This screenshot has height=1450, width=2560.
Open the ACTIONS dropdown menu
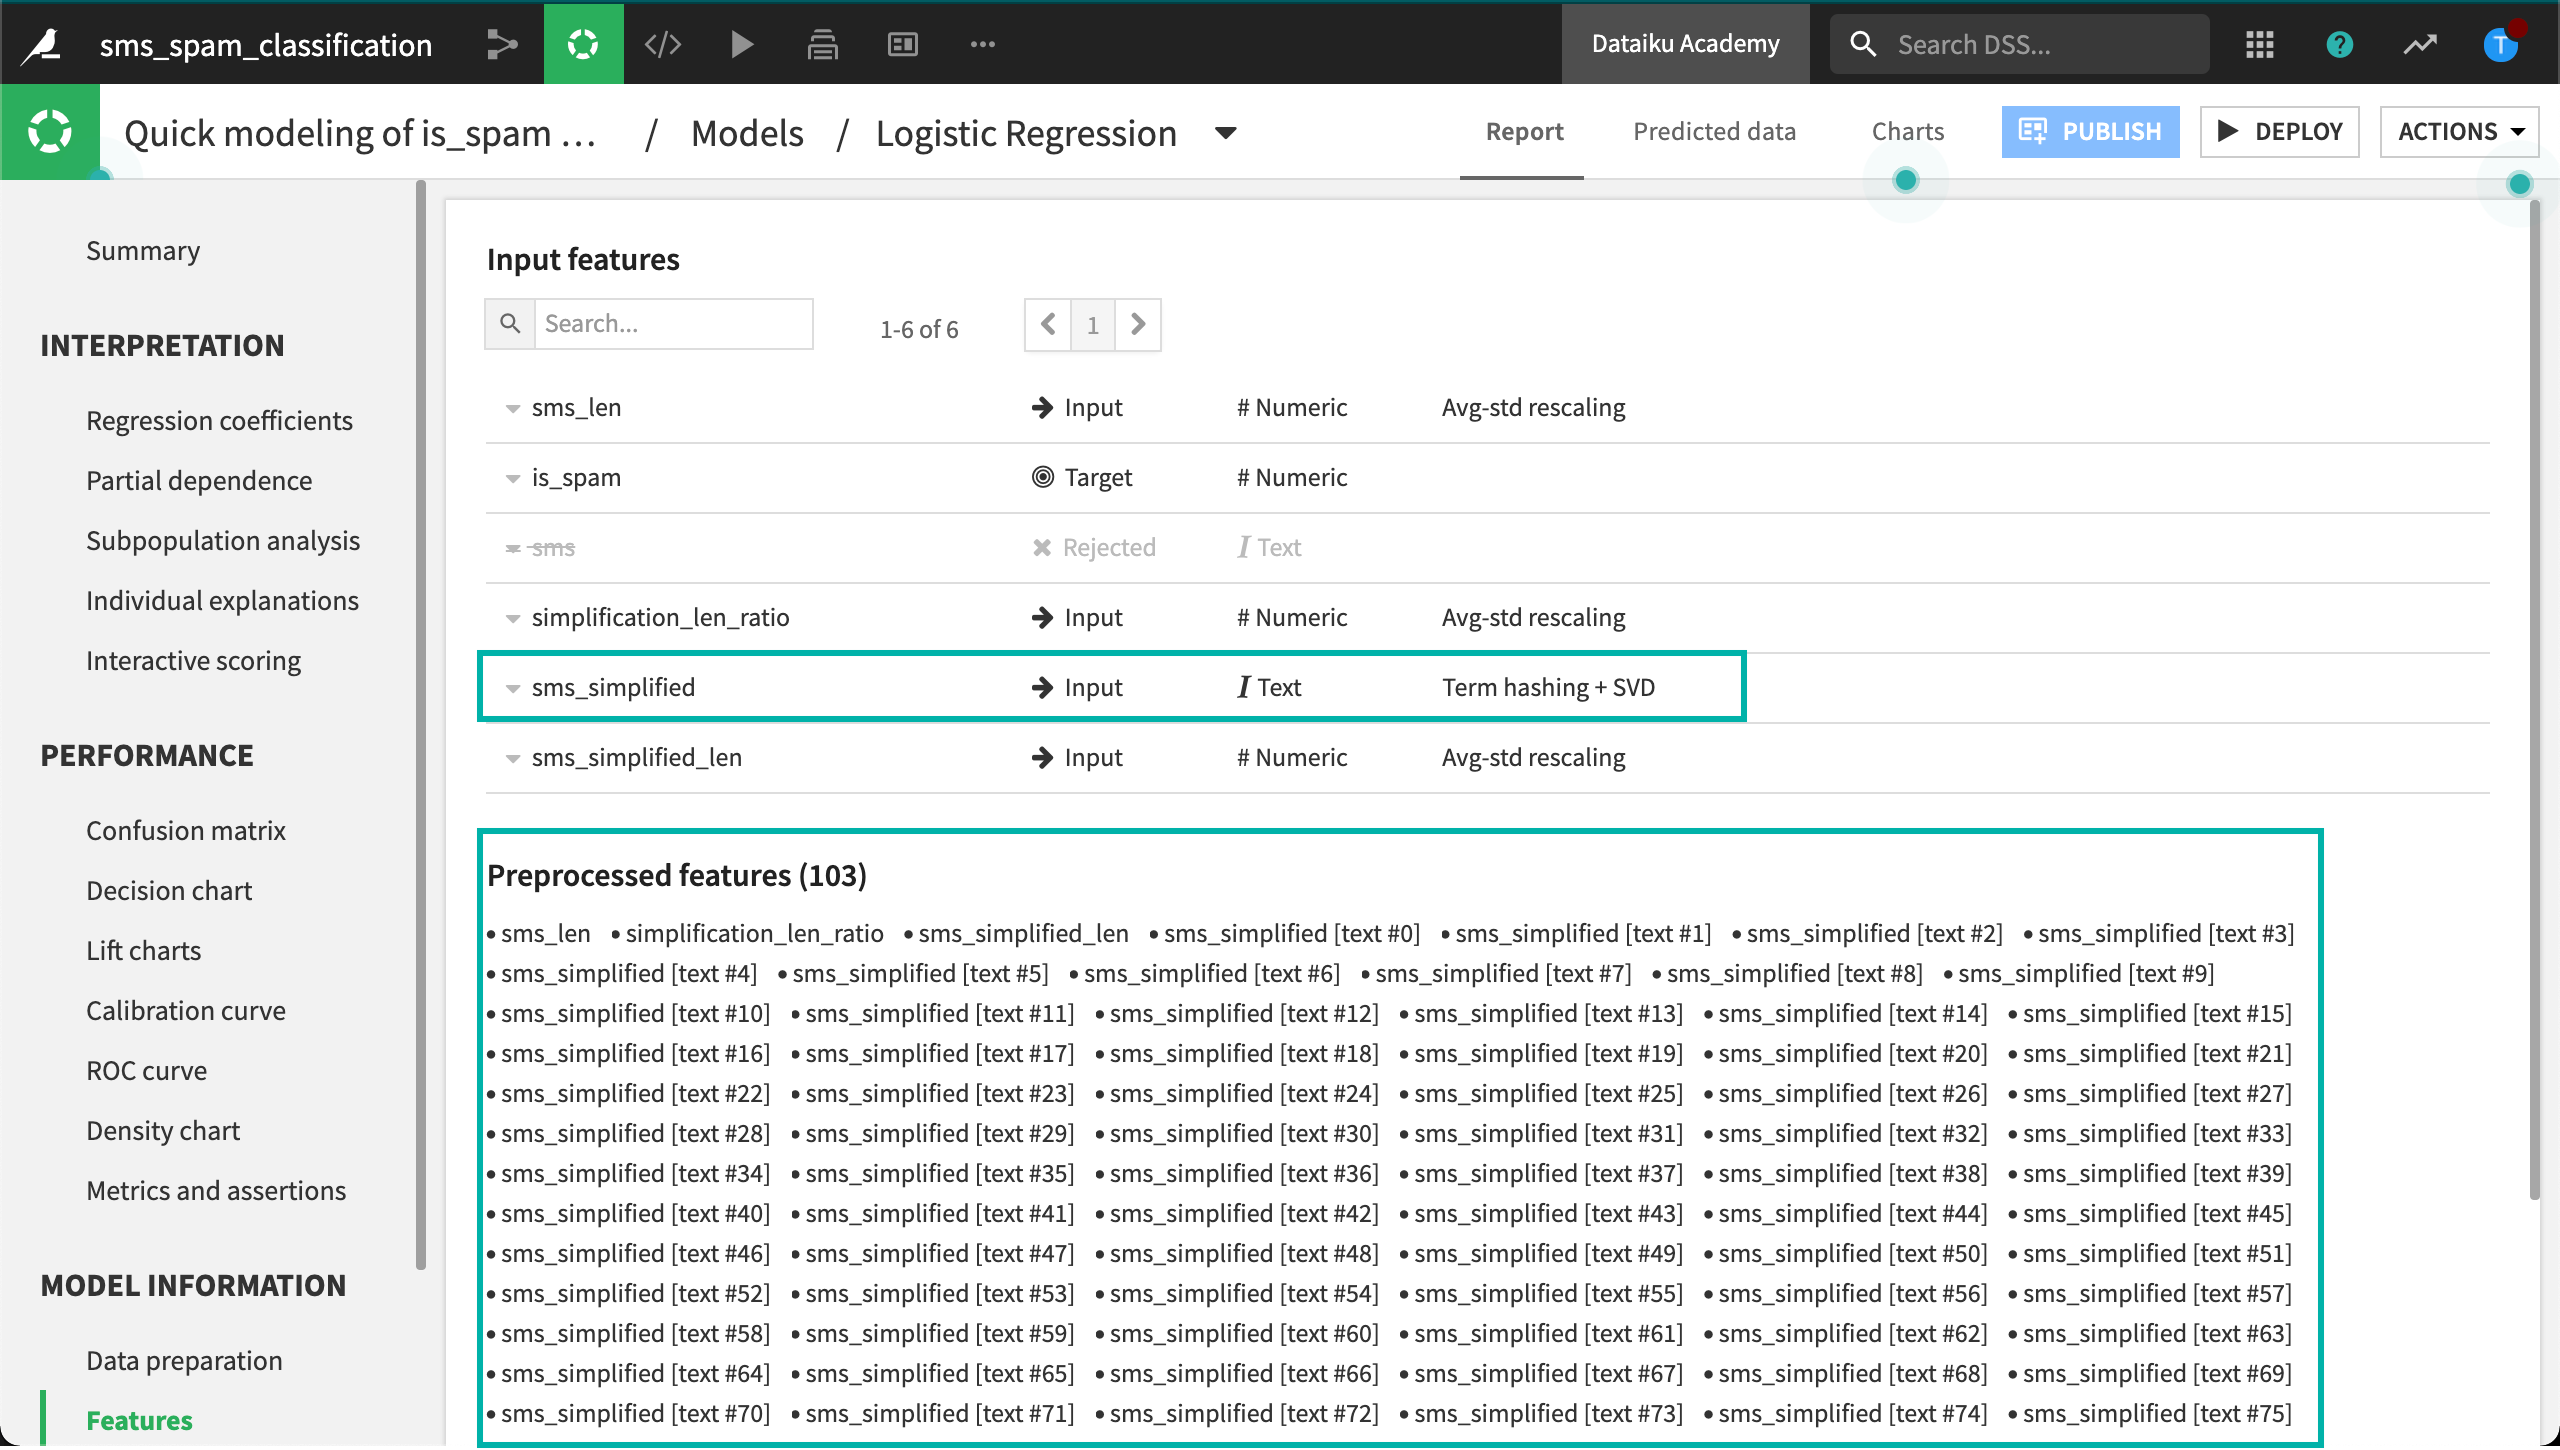point(2460,132)
